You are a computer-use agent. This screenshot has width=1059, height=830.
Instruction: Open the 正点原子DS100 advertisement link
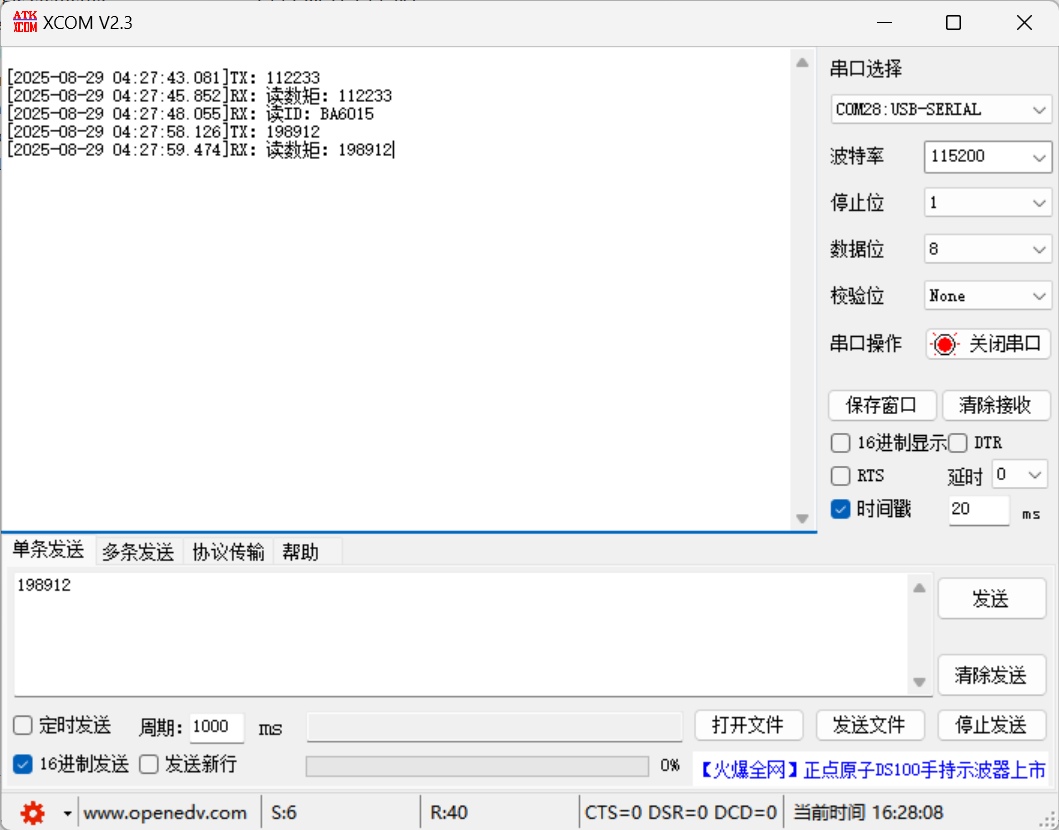click(x=871, y=770)
